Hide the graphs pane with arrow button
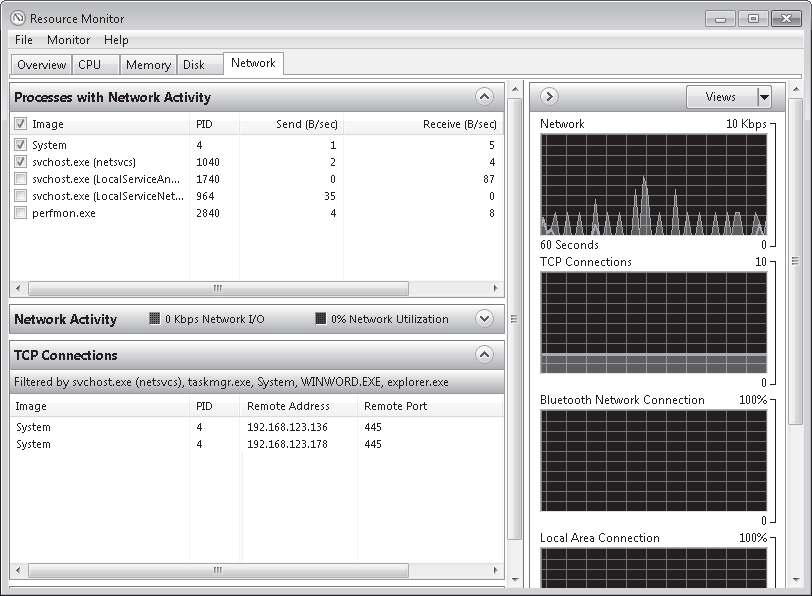This screenshot has height=596, width=812. (548, 97)
